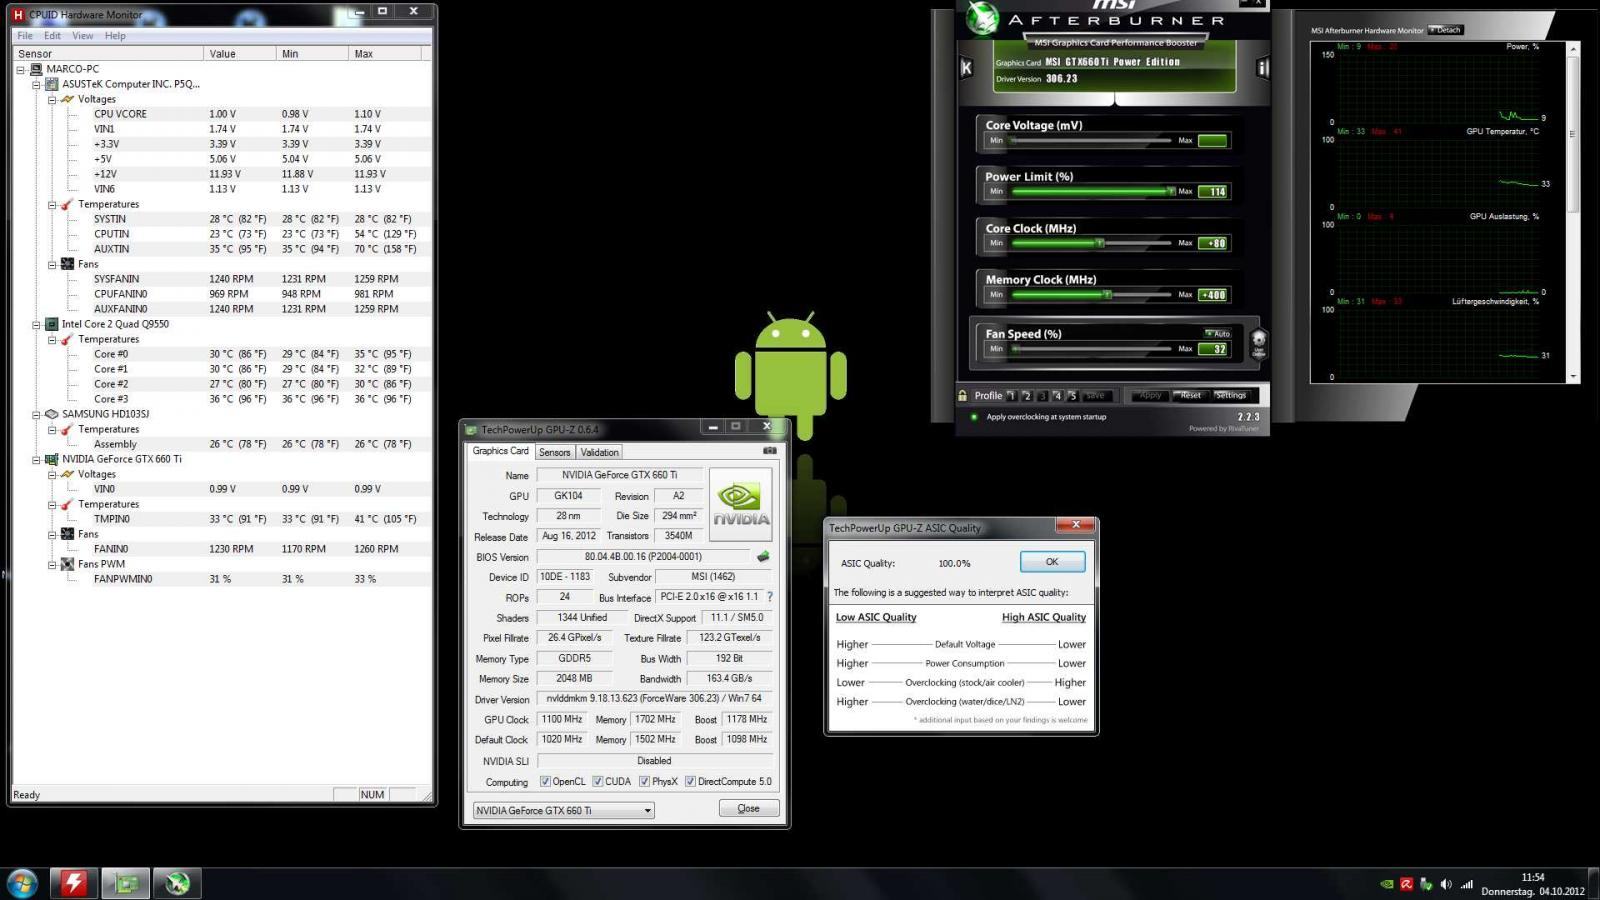Screen dimensions: 1600x900
Task: Open Afterburner Settings
Action: (1230, 395)
